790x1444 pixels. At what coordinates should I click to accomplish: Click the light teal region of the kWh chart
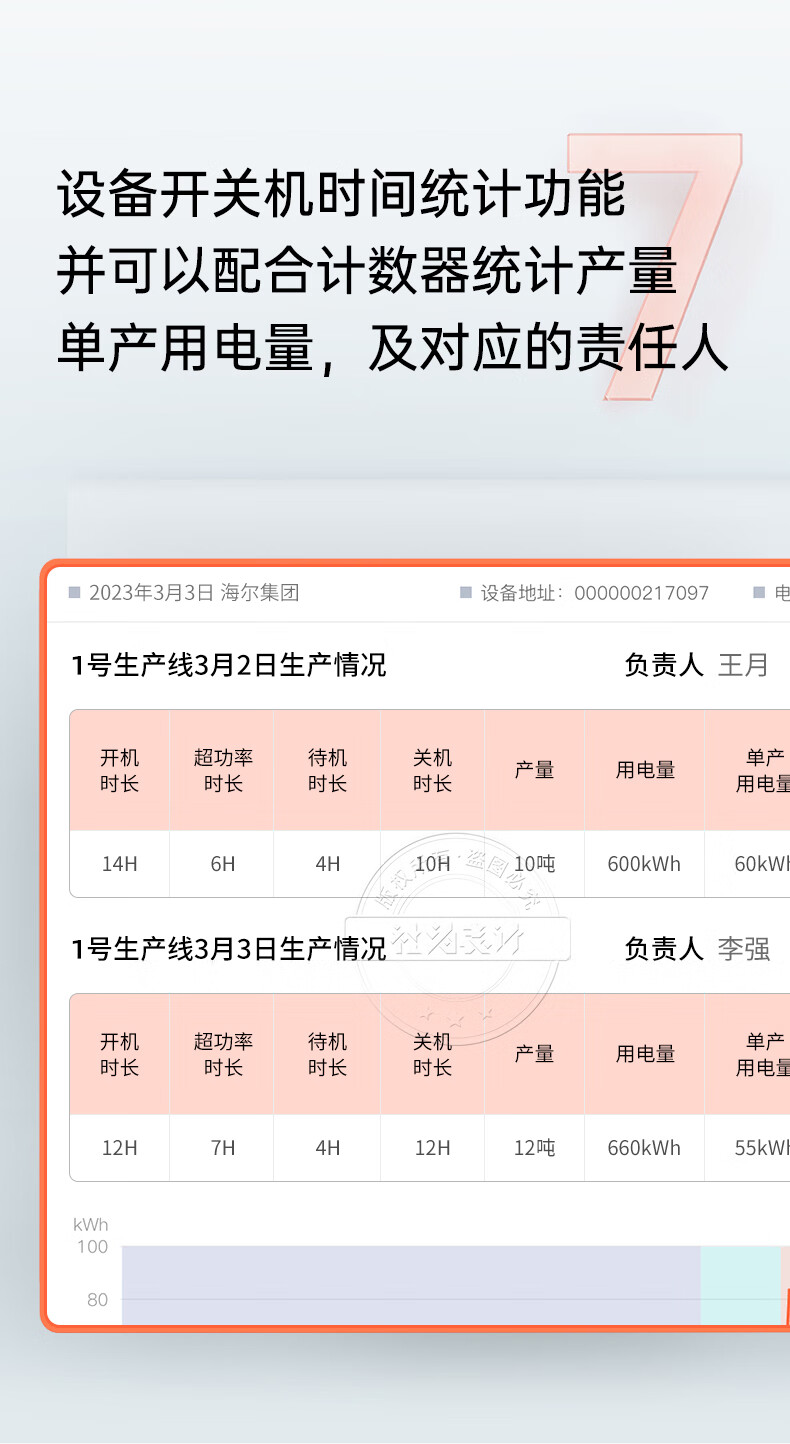point(740,1284)
